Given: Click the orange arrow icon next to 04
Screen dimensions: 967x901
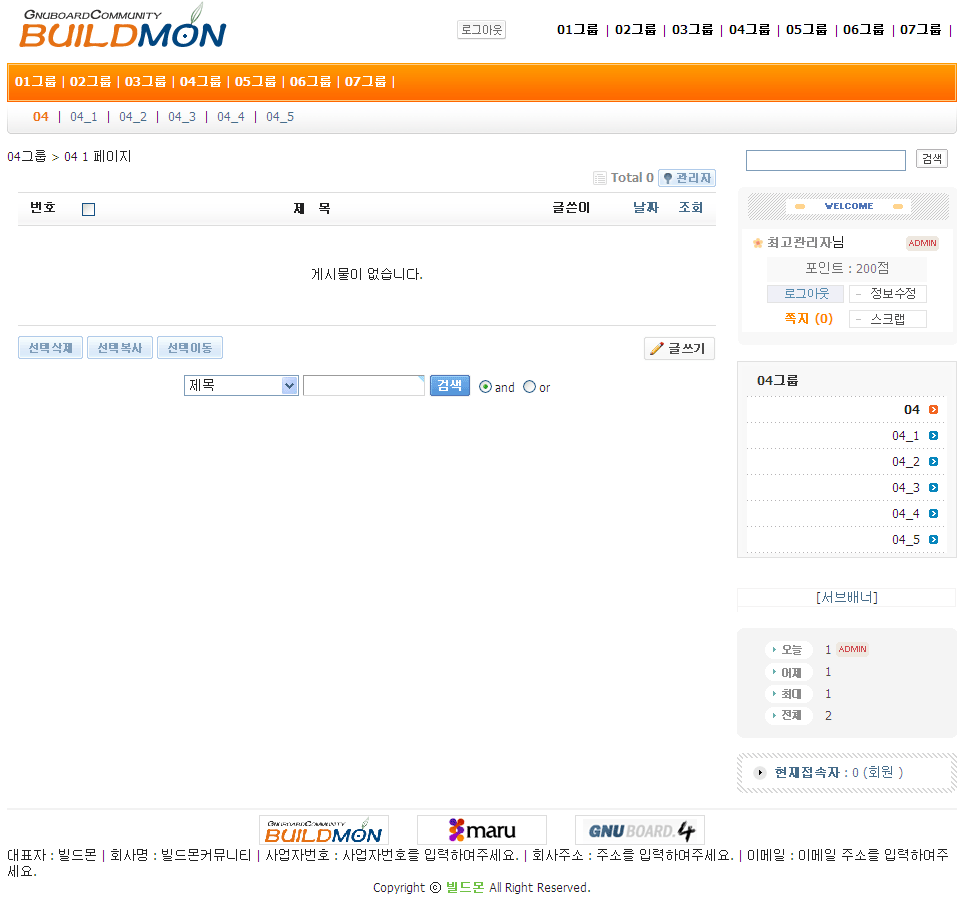Looking at the screenshot, I should 933,410.
